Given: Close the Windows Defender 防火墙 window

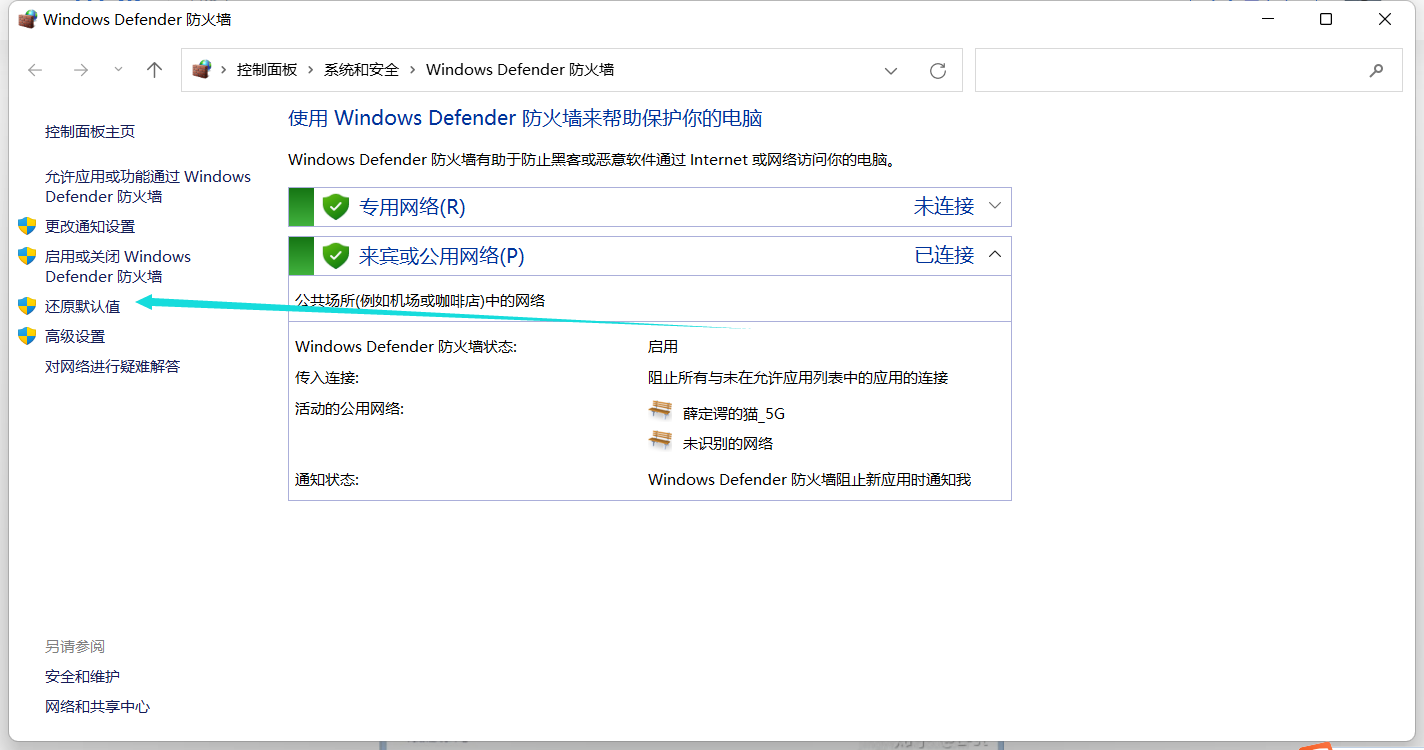Looking at the screenshot, I should click(x=1385, y=19).
